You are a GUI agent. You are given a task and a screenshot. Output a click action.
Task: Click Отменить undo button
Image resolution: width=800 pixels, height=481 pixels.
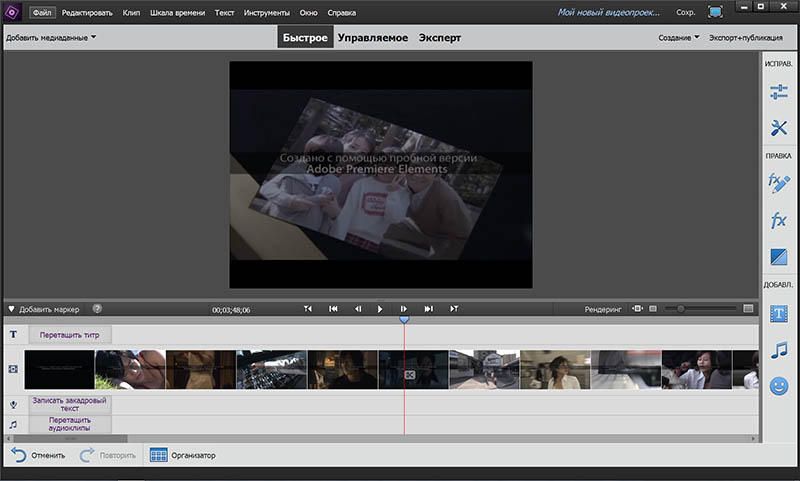click(x=38, y=455)
